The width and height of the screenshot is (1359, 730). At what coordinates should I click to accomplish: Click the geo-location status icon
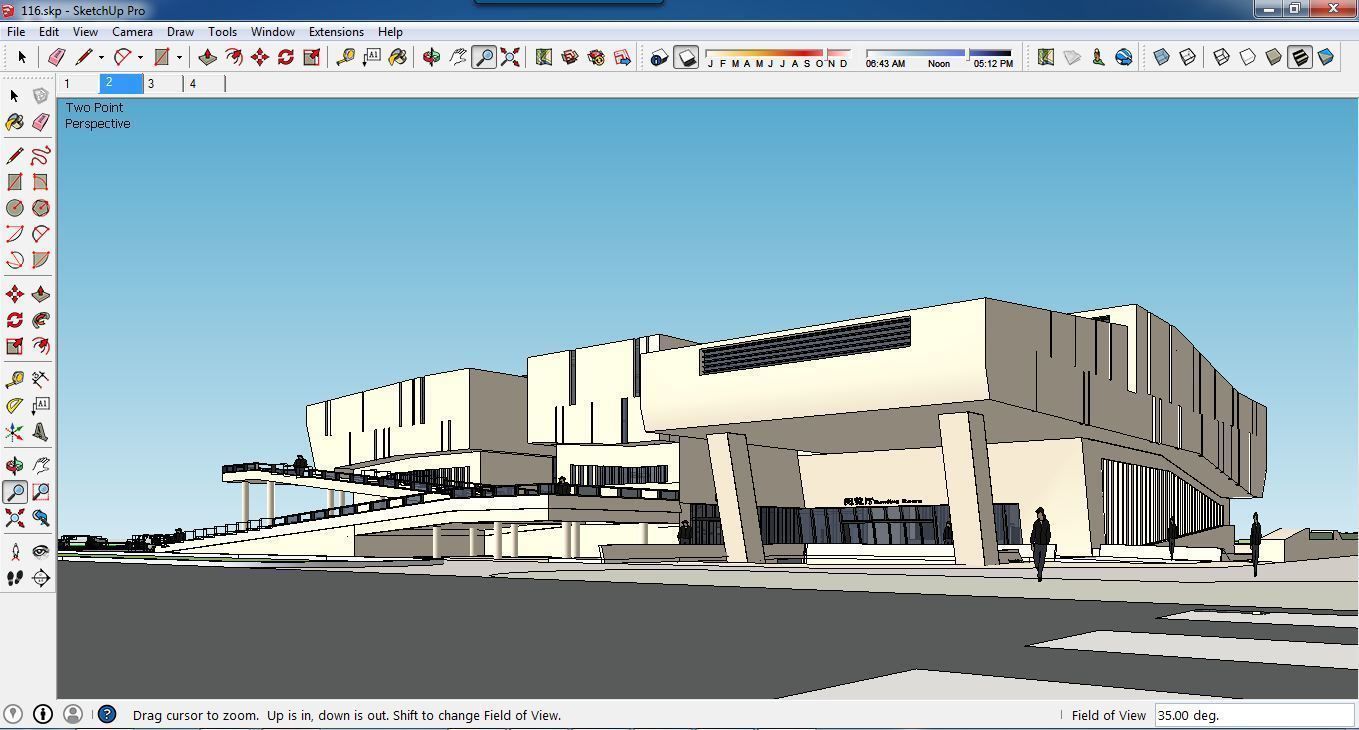(x=14, y=714)
